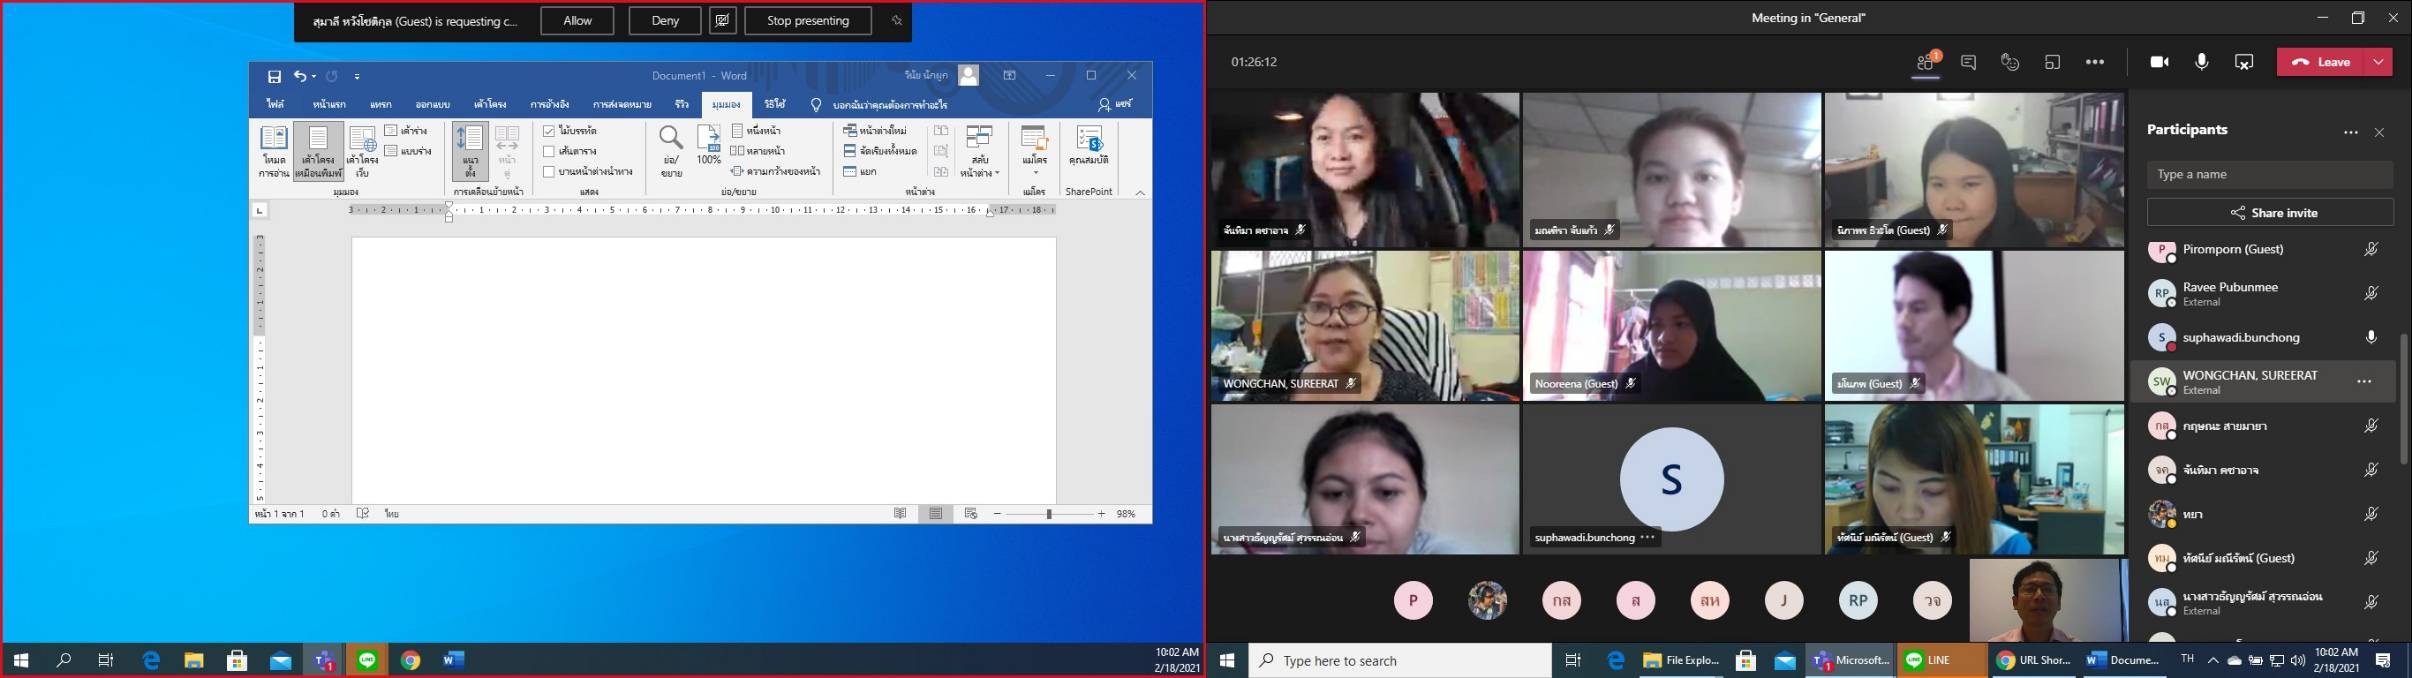Click the Share invite button

[2270, 213]
